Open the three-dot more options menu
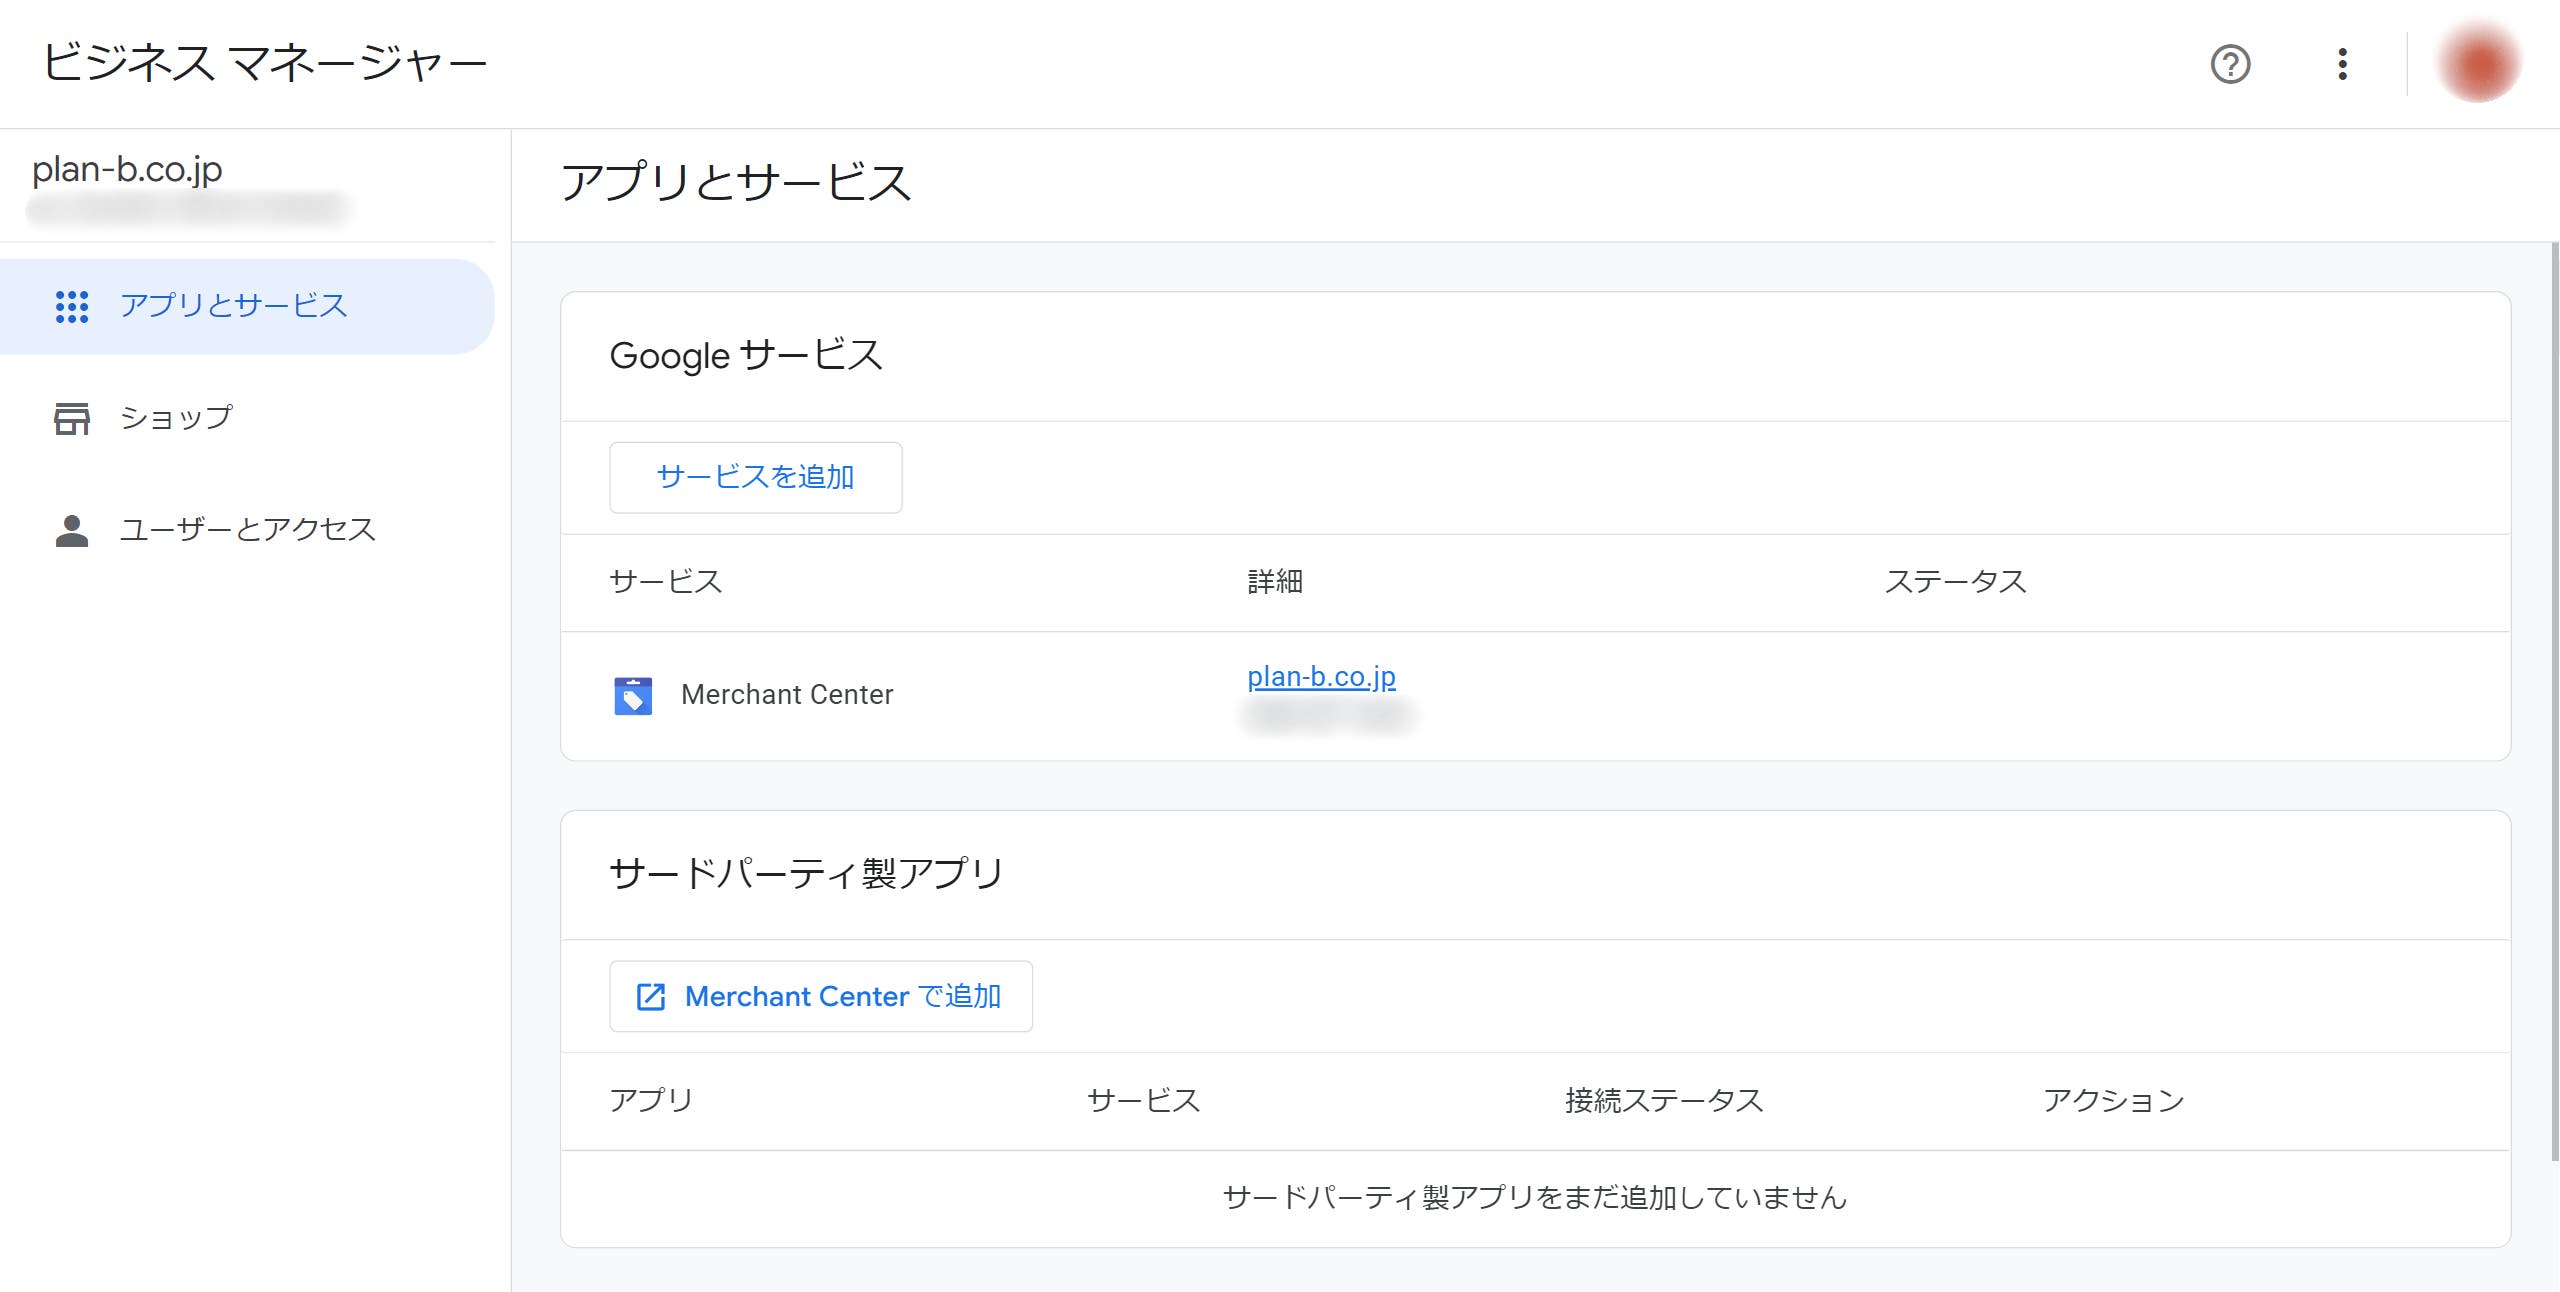2560x1292 pixels. [2342, 64]
